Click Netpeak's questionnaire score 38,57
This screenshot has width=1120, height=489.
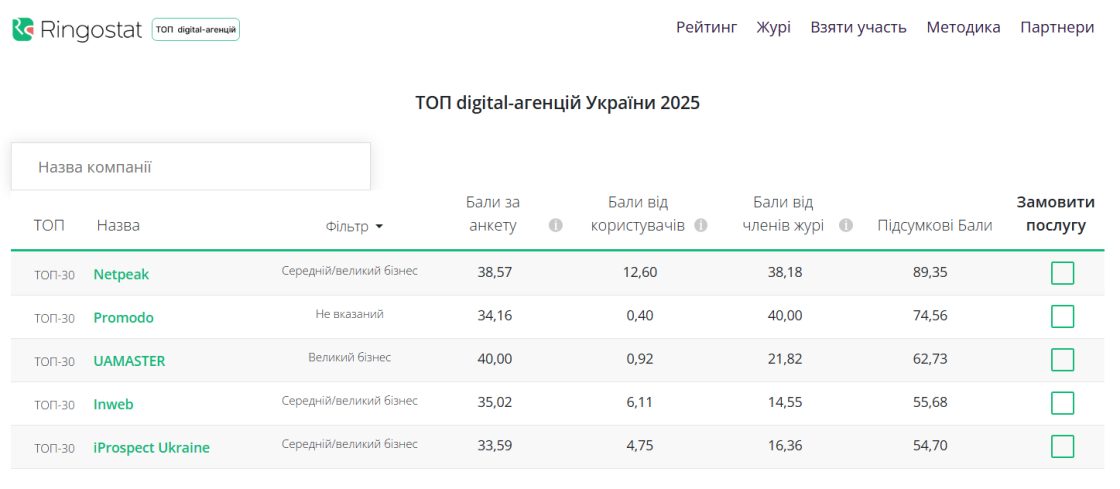pos(495,273)
